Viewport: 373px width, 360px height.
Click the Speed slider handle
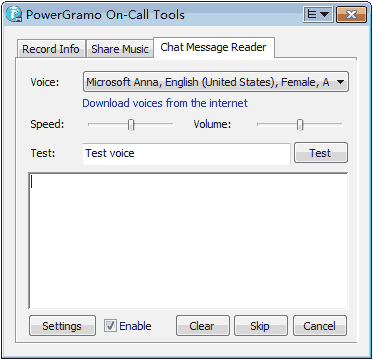coord(131,124)
